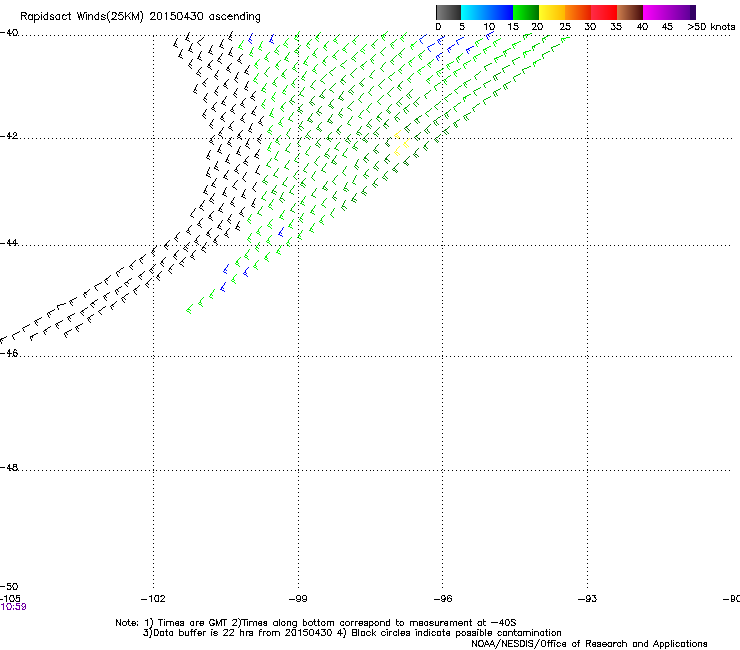The width and height of the screenshot is (740, 650).
Task: Click the purple '10:59' time label
Action: [14, 607]
